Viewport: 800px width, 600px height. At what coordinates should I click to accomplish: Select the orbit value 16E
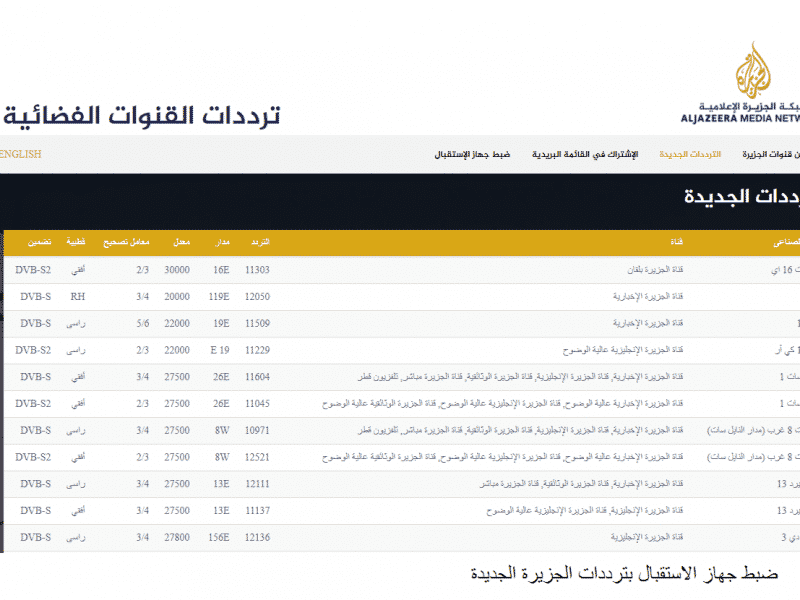click(221, 270)
